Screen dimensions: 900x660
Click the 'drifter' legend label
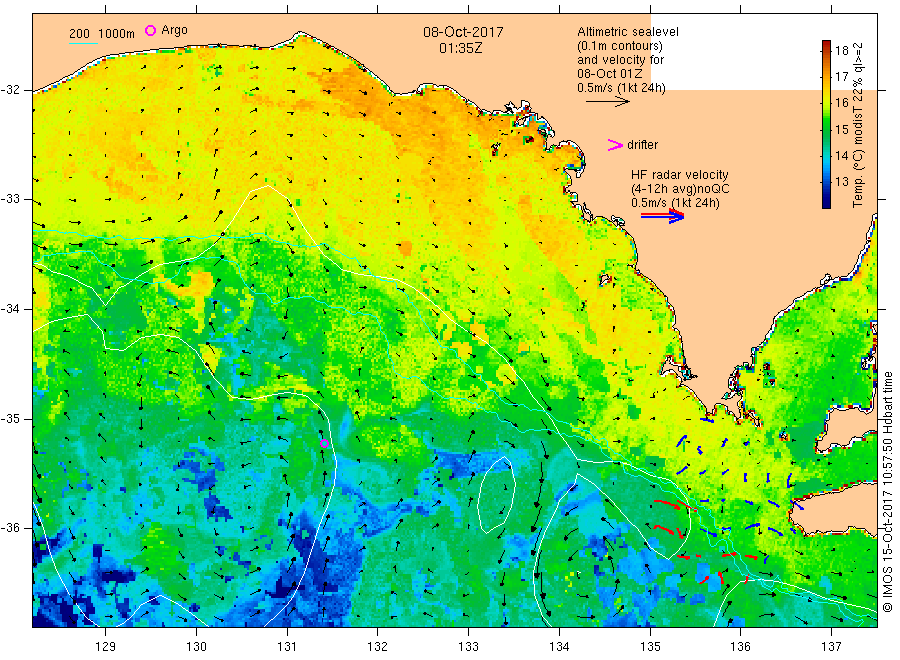(642, 145)
